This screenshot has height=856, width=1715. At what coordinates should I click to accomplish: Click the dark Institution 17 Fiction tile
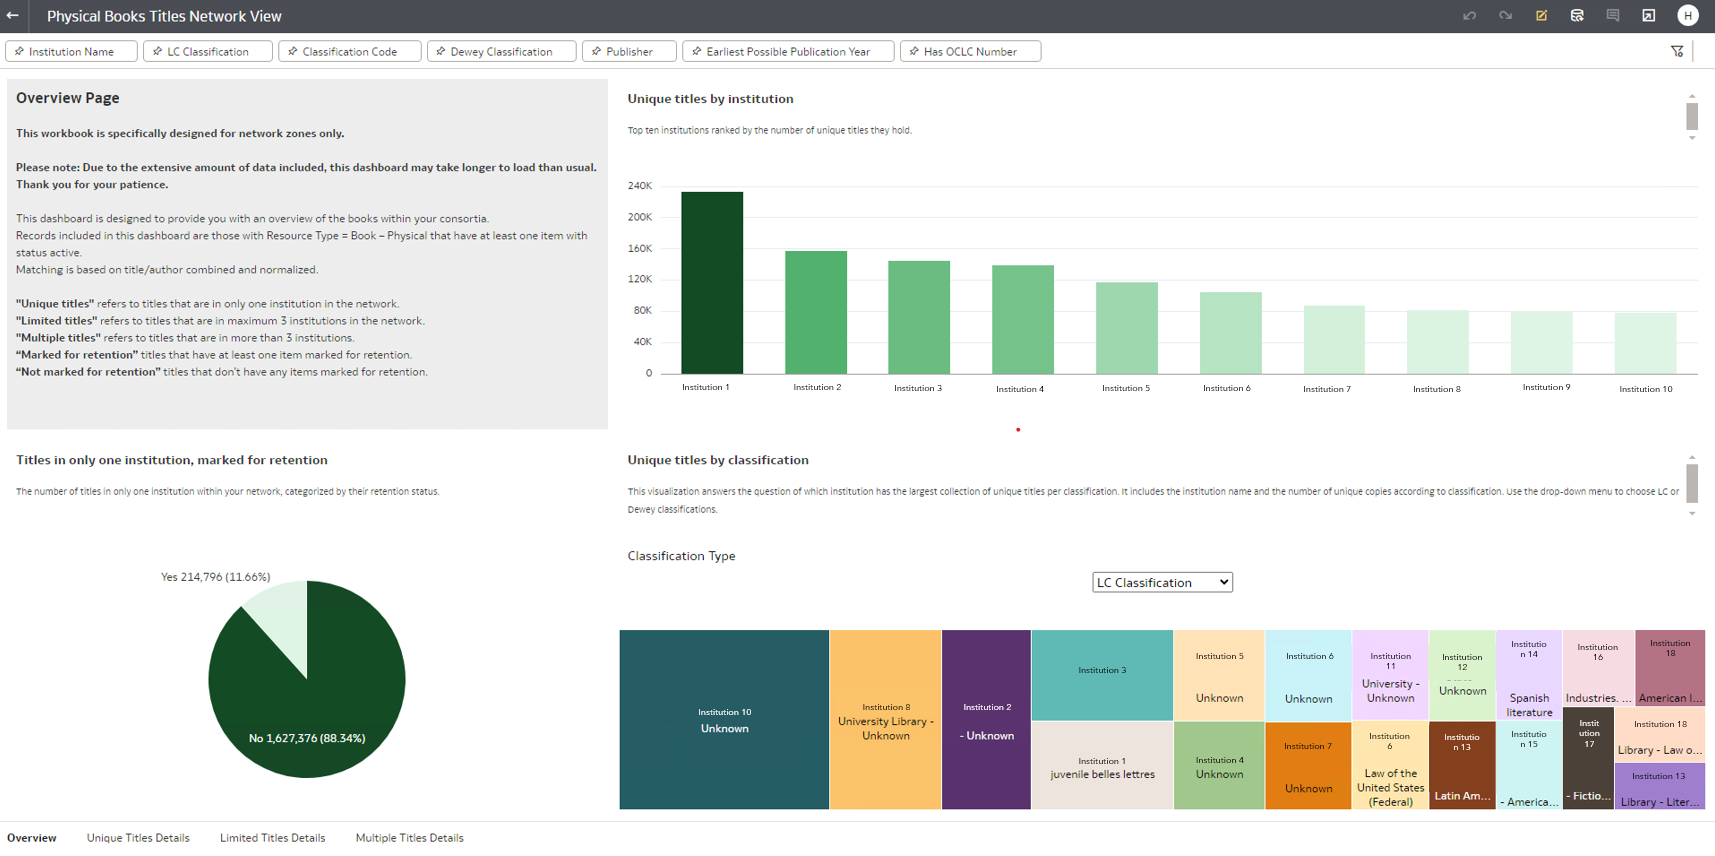(1588, 759)
